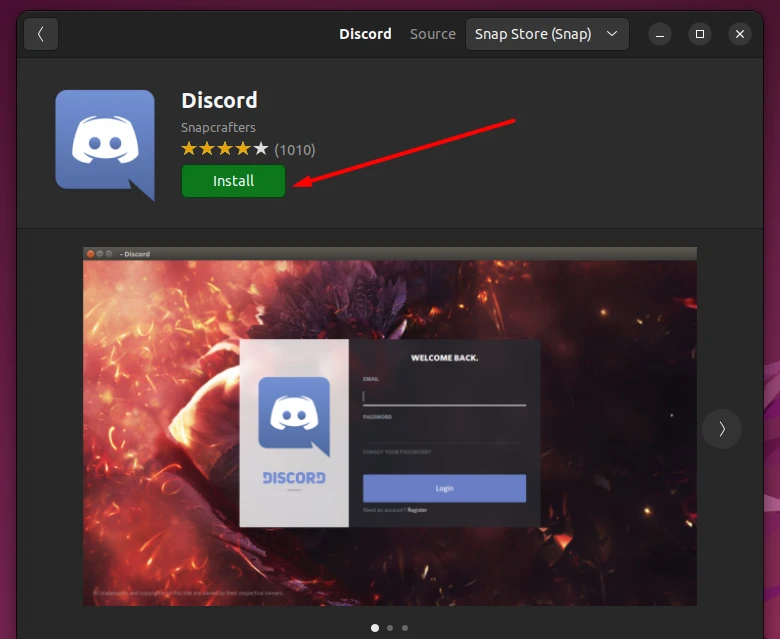The height and width of the screenshot is (639, 780).
Task: Click the star rating for Discord
Action: tap(224, 149)
